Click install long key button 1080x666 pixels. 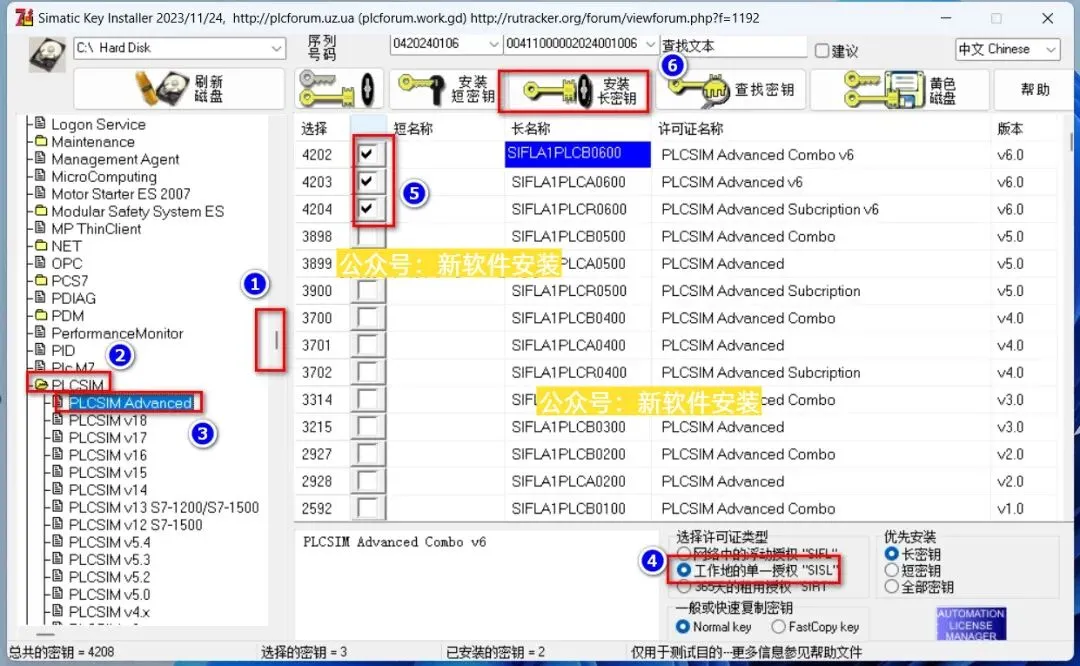pyautogui.click(x=574, y=90)
